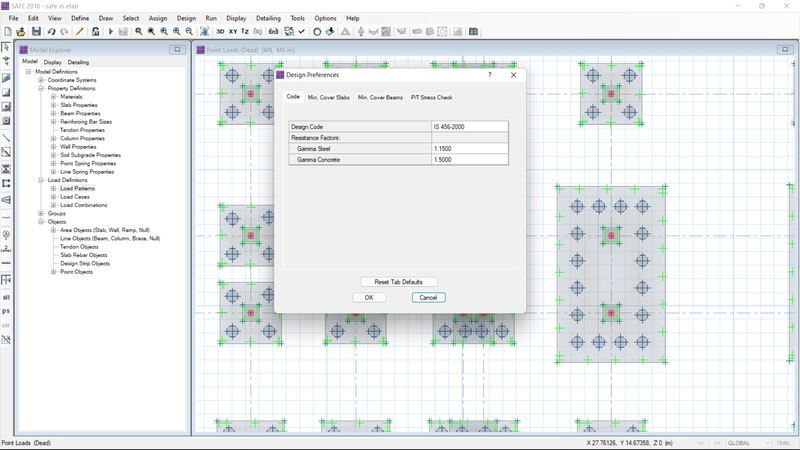800x450 pixels.
Task: Click the Undo toolbar icon
Action: point(51,32)
